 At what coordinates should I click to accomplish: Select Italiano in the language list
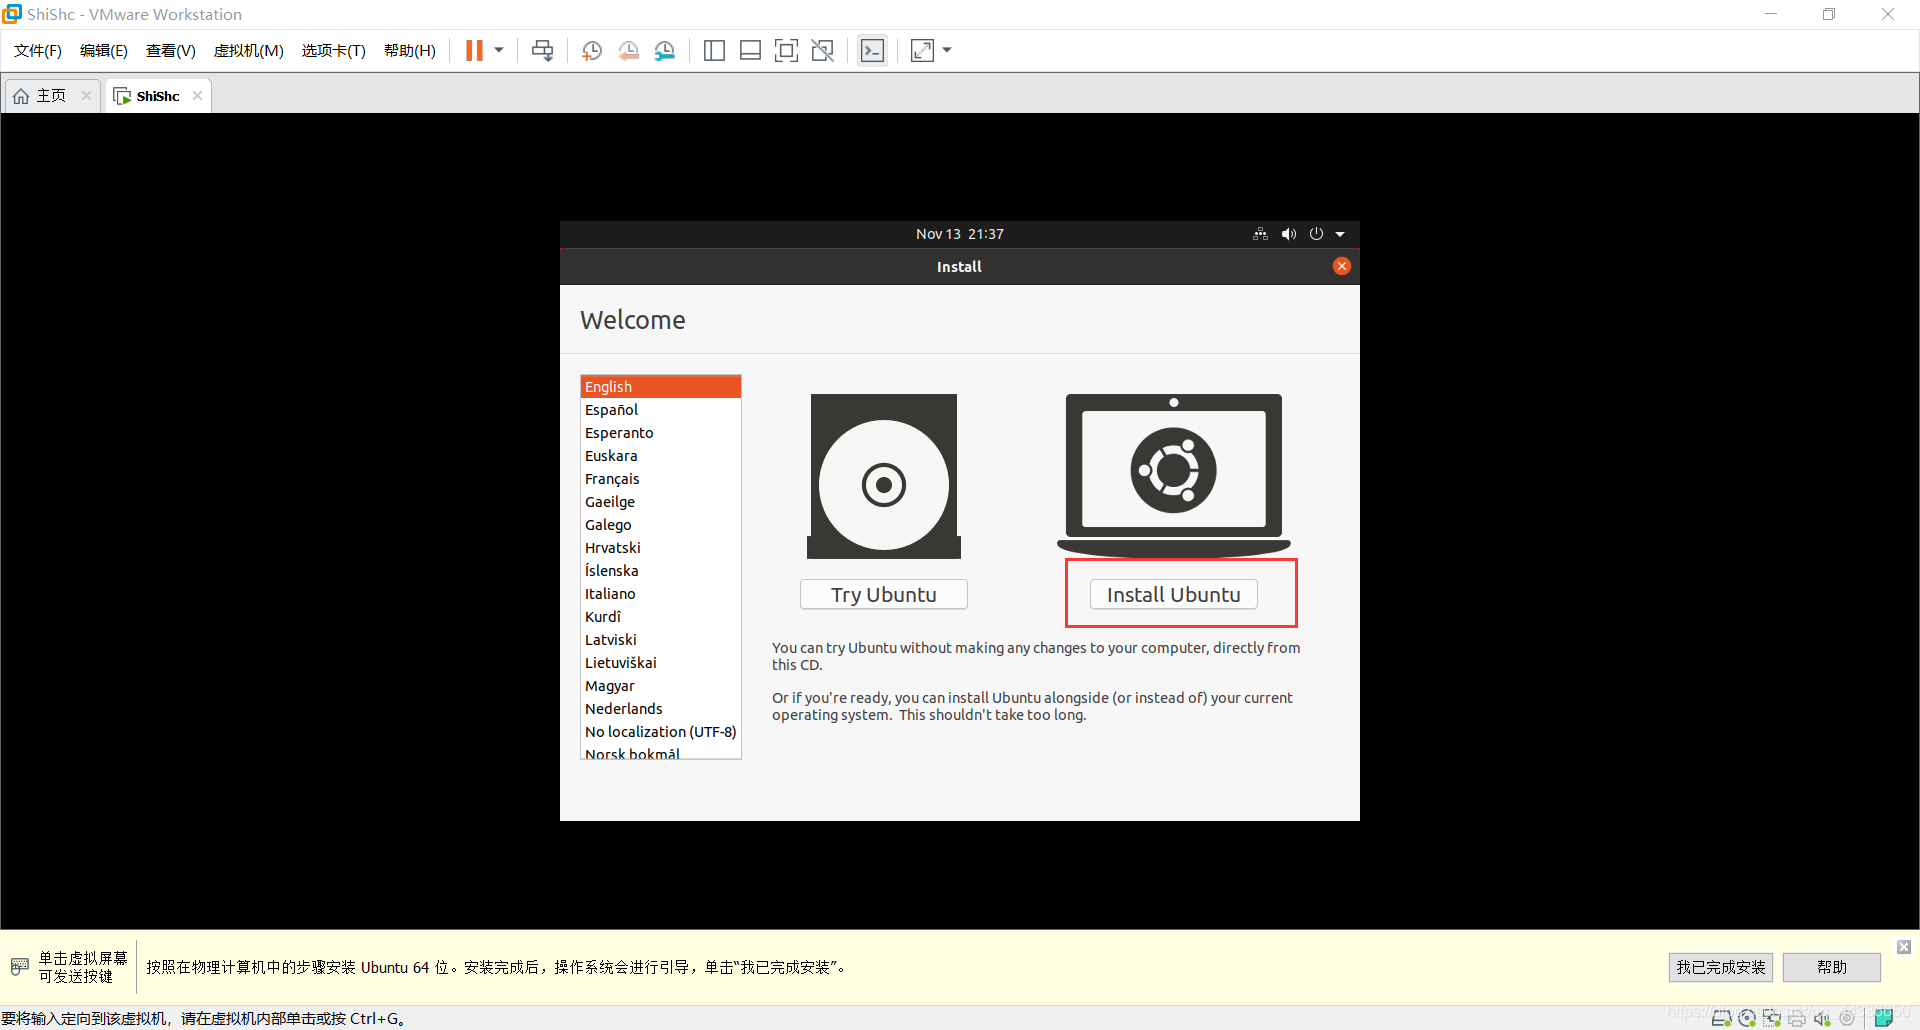pyautogui.click(x=661, y=594)
